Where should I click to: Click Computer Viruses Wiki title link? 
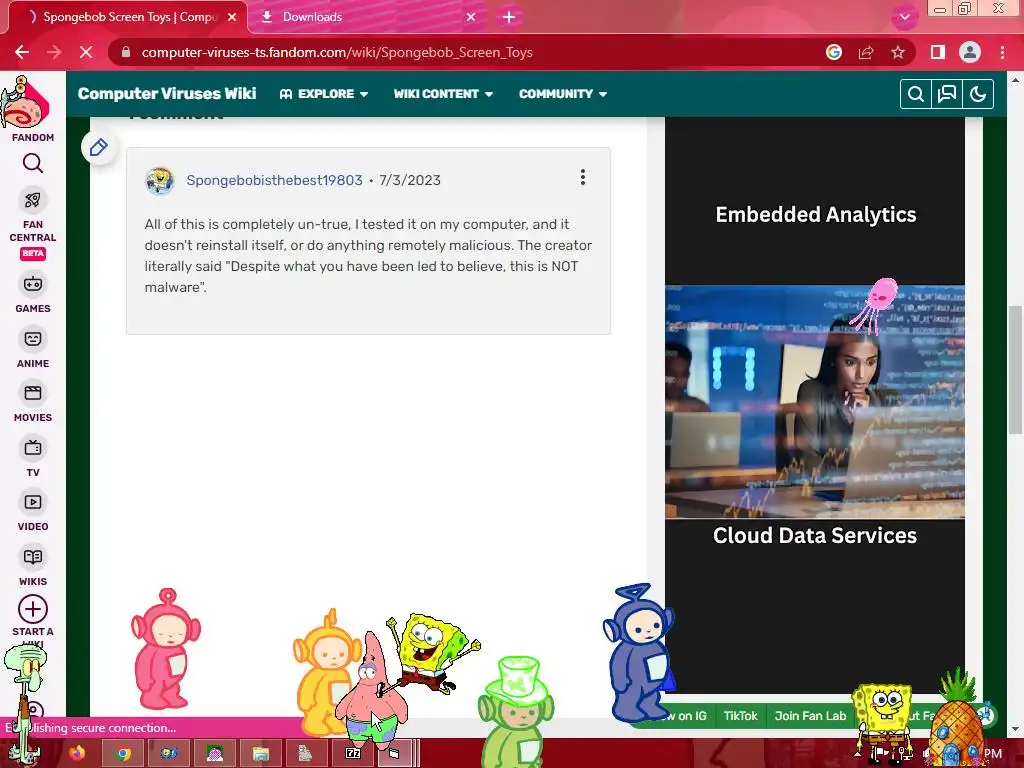167,93
